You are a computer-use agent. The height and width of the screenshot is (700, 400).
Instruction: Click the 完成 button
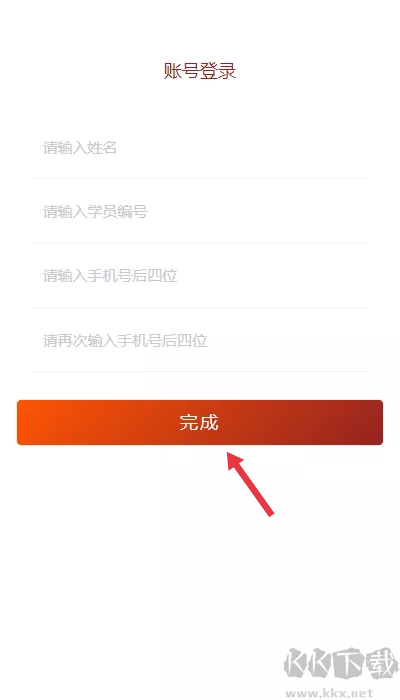pyautogui.click(x=200, y=422)
